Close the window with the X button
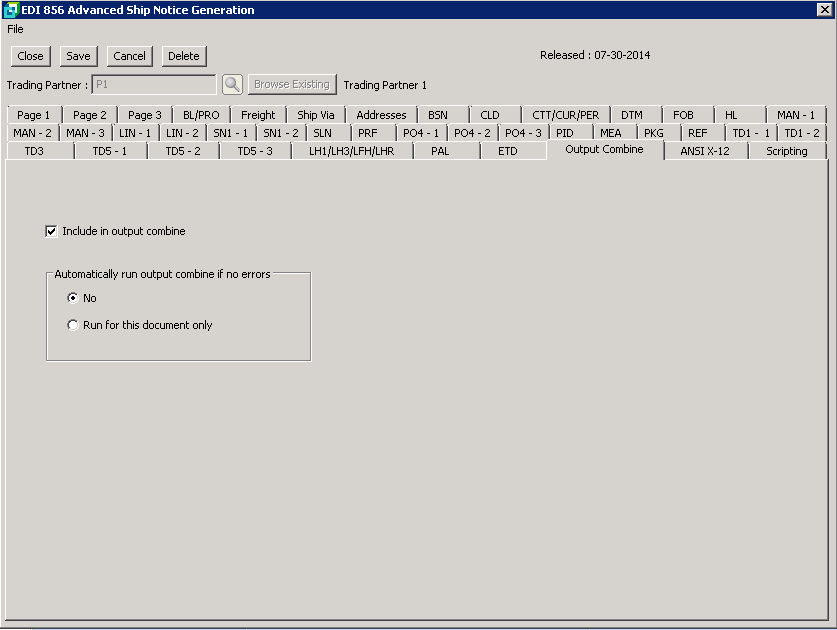 824,10
